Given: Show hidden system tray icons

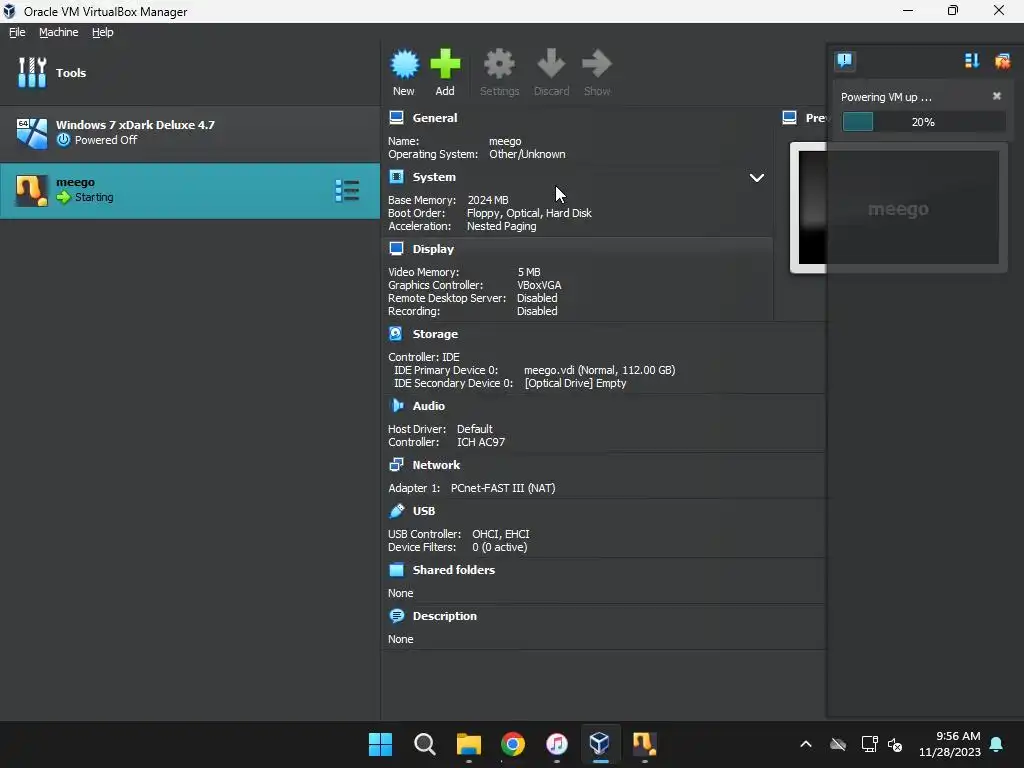Looking at the screenshot, I should 806,744.
